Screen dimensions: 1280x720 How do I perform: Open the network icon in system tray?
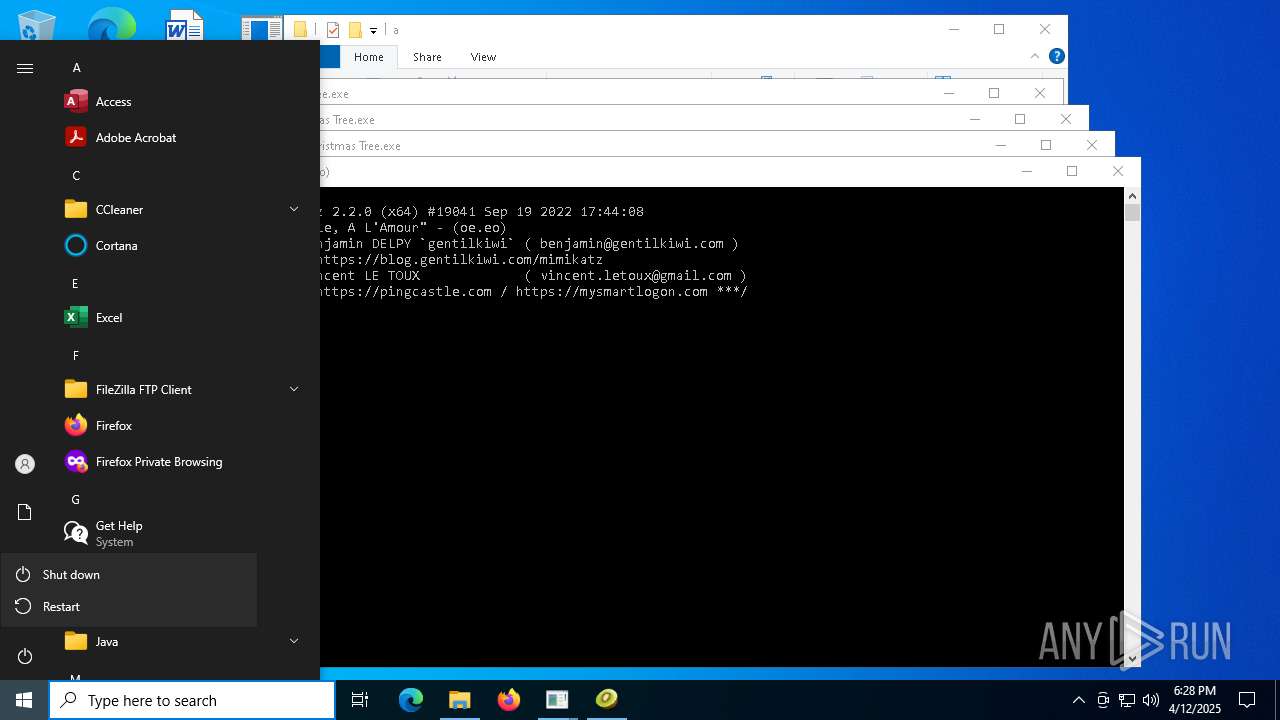tap(1127, 700)
